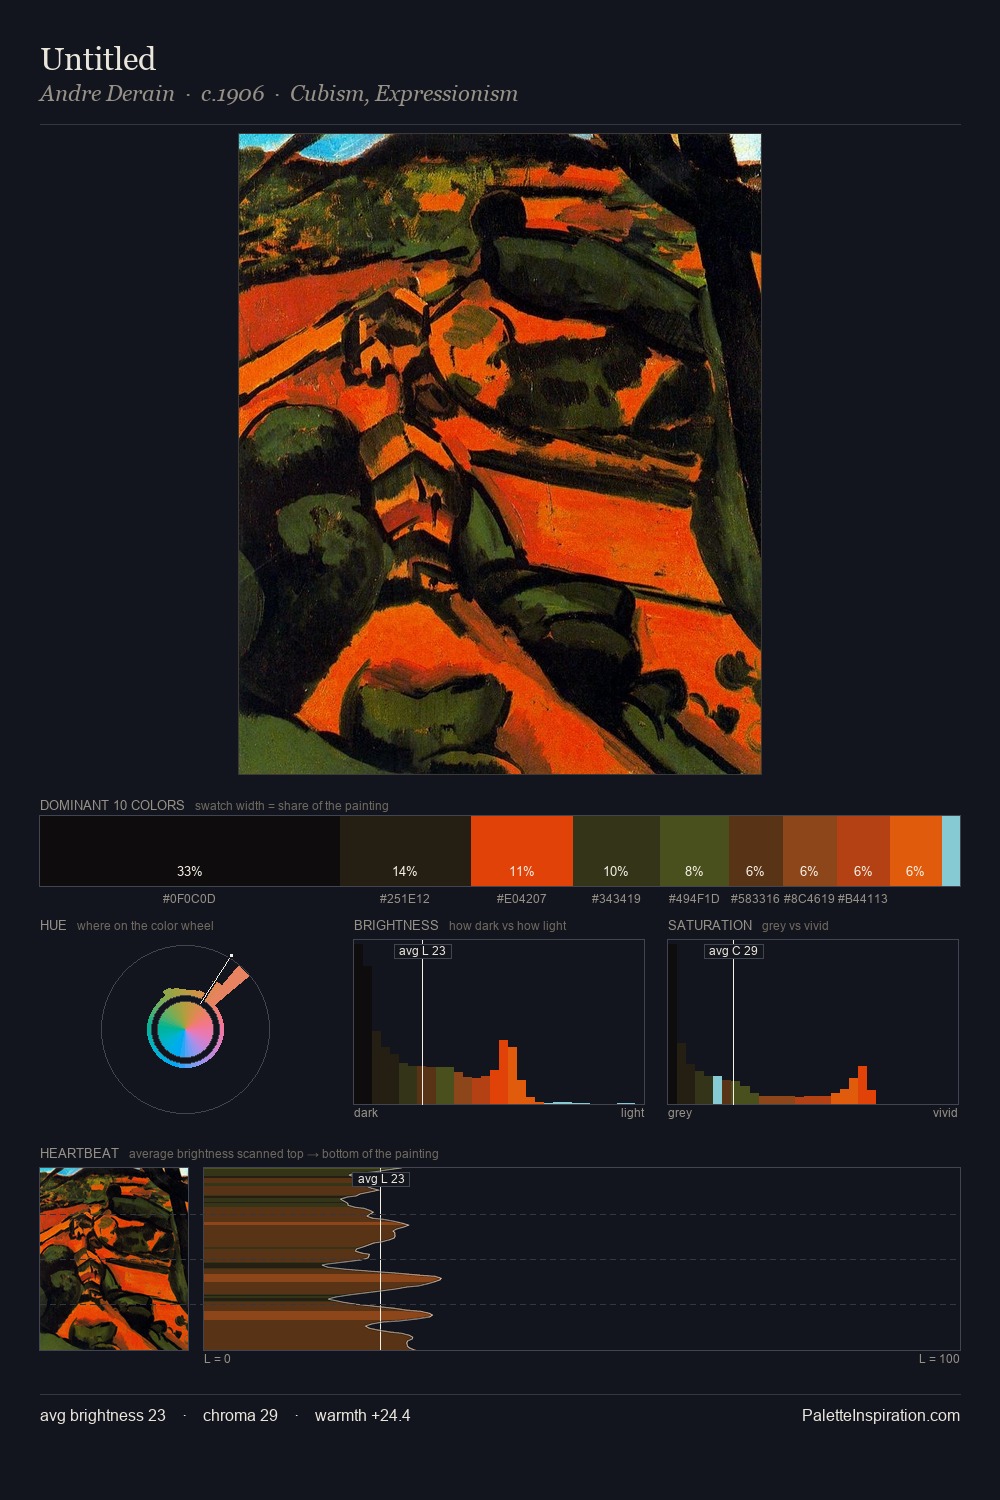Click the 'light' axis label
This screenshot has width=1000, height=1500.
pyautogui.click(x=632, y=1113)
